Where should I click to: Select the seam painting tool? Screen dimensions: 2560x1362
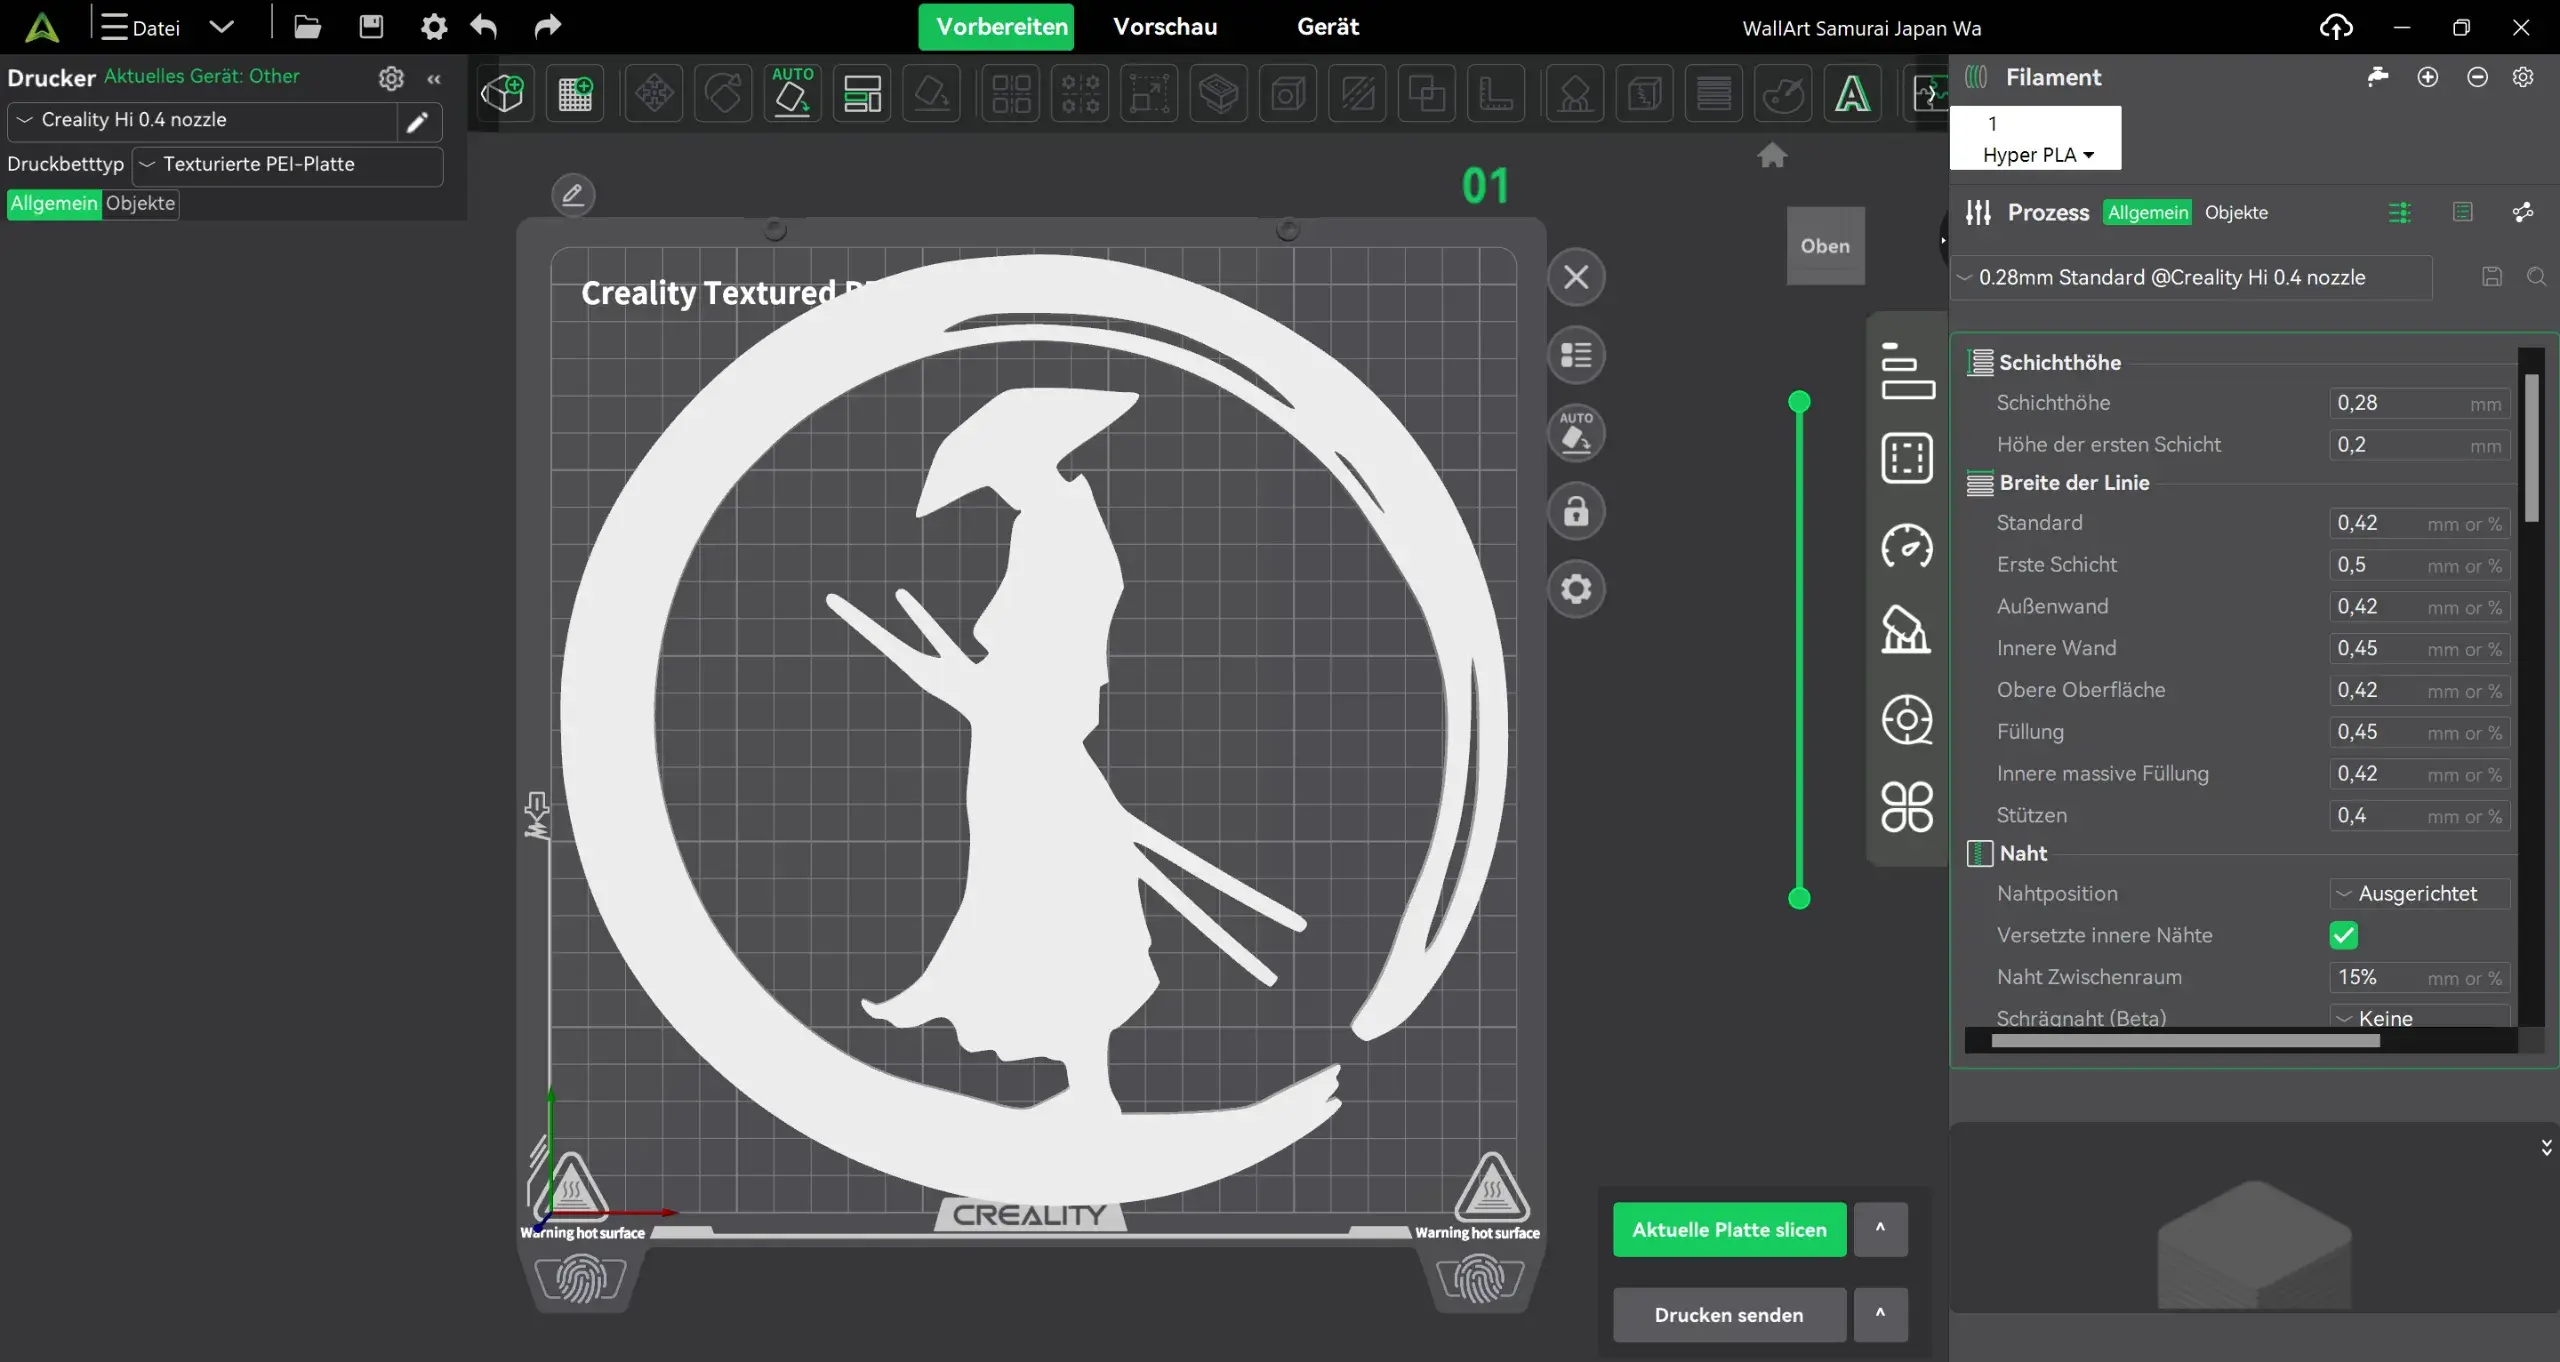click(x=1645, y=94)
